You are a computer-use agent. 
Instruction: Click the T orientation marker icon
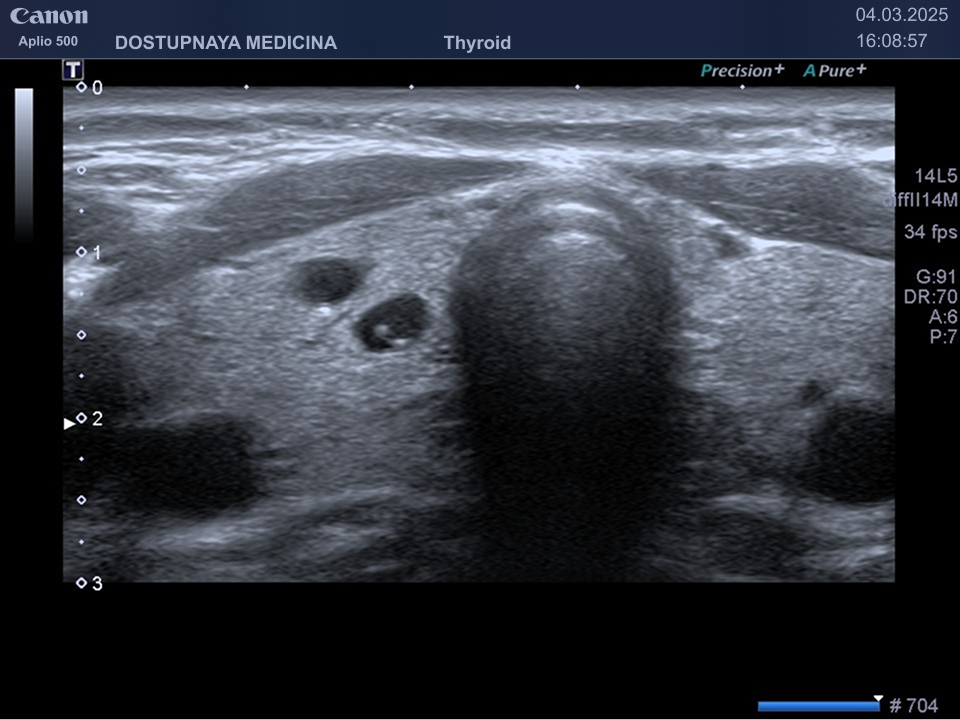coord(72,69)
